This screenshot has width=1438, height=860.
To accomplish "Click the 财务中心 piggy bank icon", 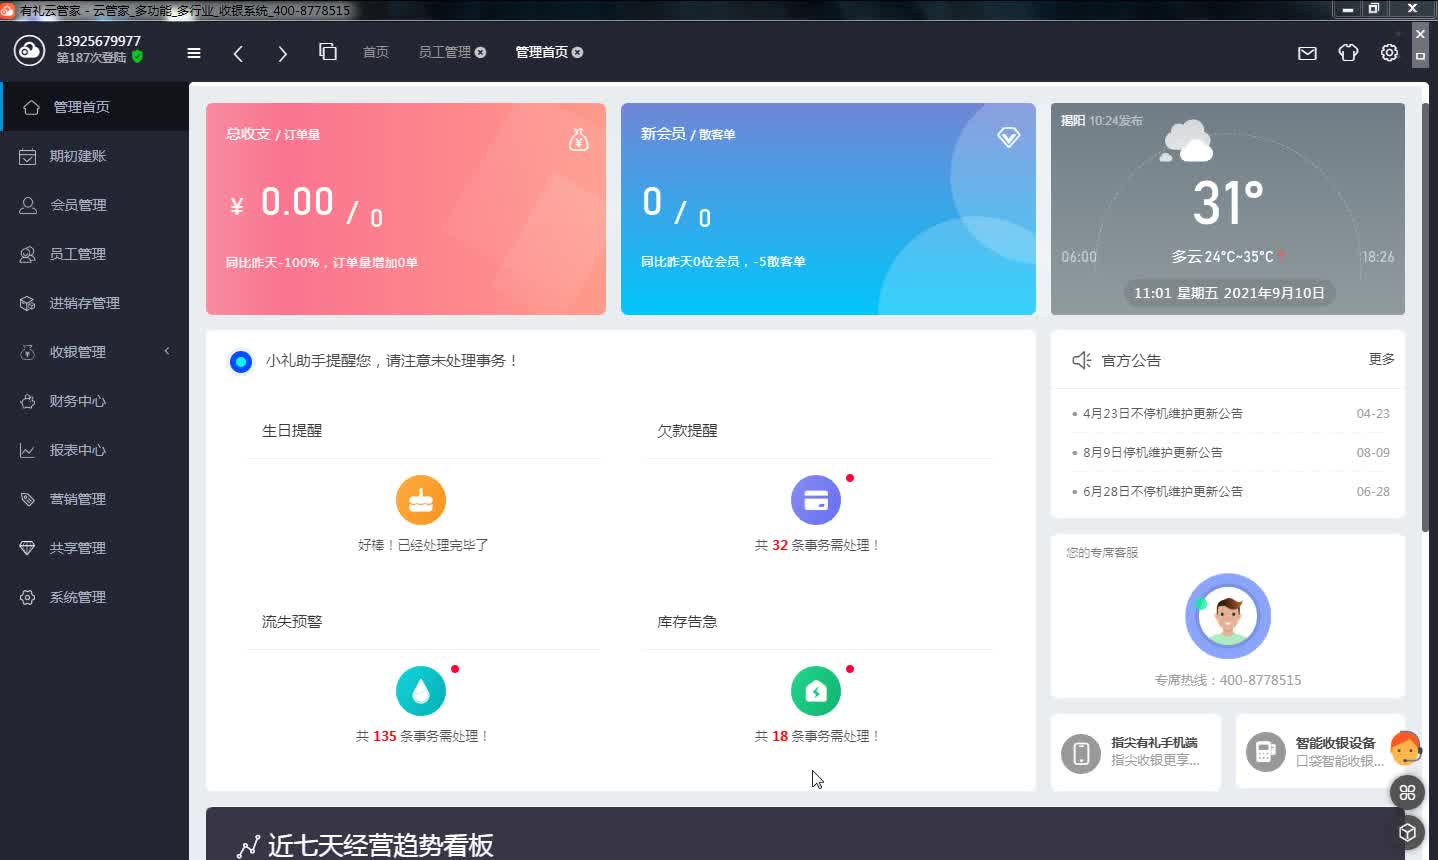I will (28, 401).
